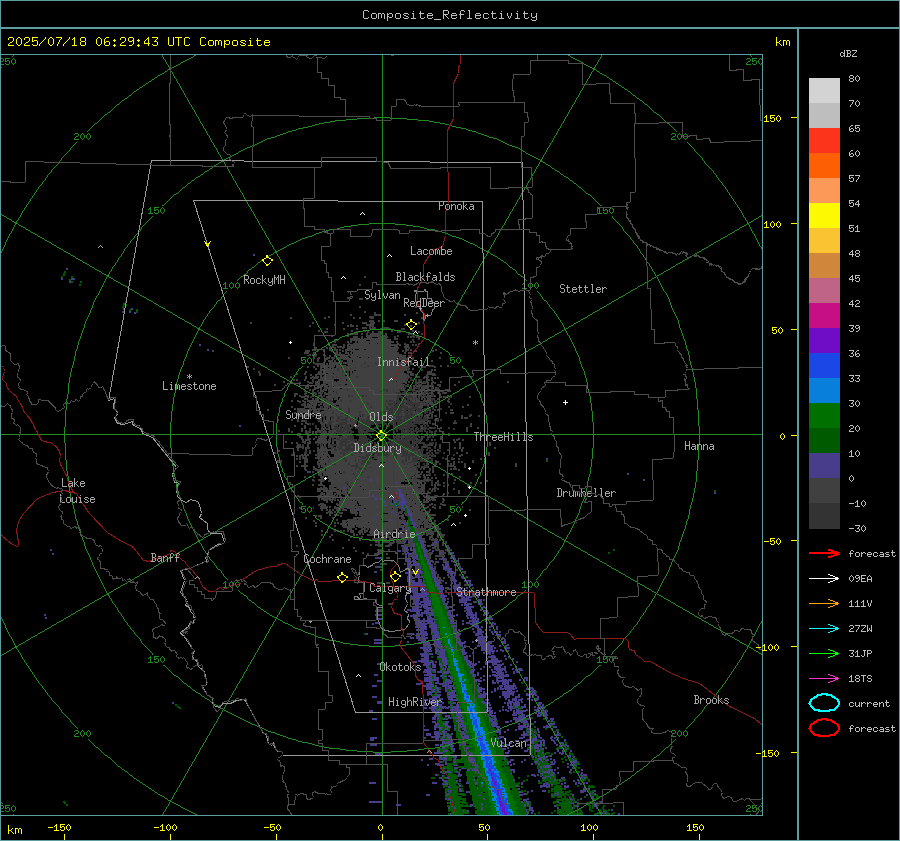This screenshot has height=841, width=900.
Task: Pick the magenta 39–42 dBZ swatch
Action: pos(824,316)
